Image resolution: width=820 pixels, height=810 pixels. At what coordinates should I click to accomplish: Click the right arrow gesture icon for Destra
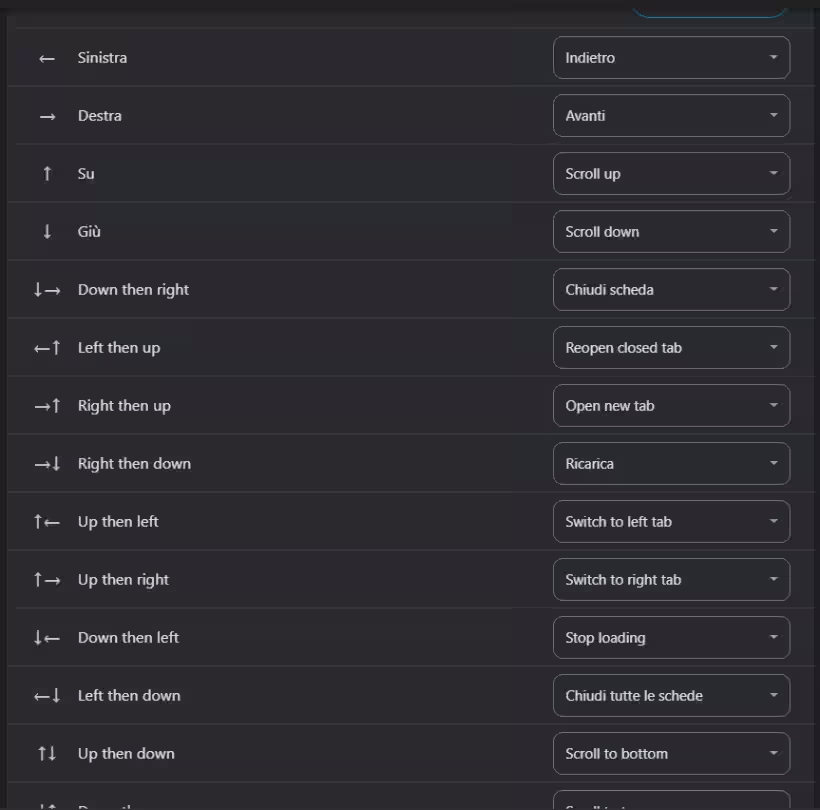pos(47,117)
